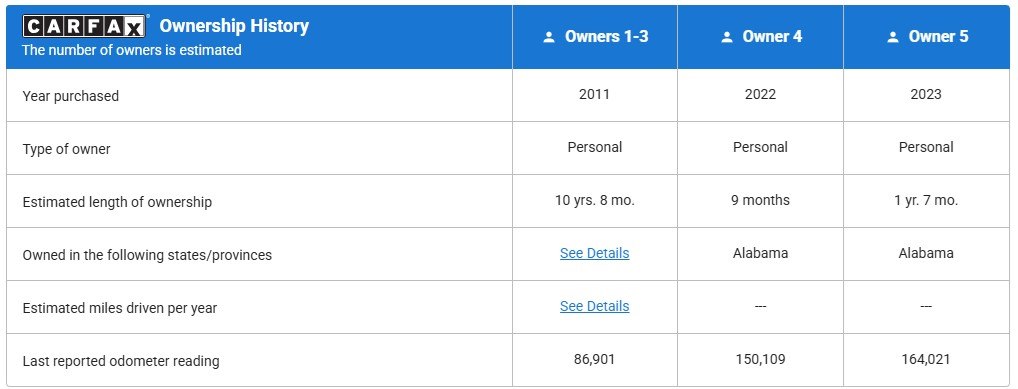Select the Owners 1-3 column header
This screenshot has width=1018, height=389.
(595, 37)
